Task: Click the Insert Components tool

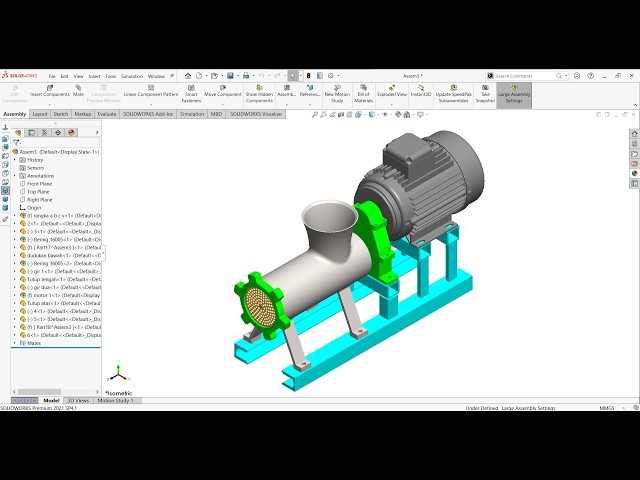Action: pyautogui.click(x=50, y=91)
